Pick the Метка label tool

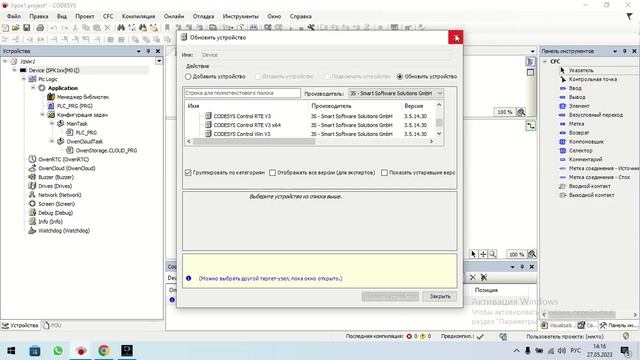click(576, 124)
